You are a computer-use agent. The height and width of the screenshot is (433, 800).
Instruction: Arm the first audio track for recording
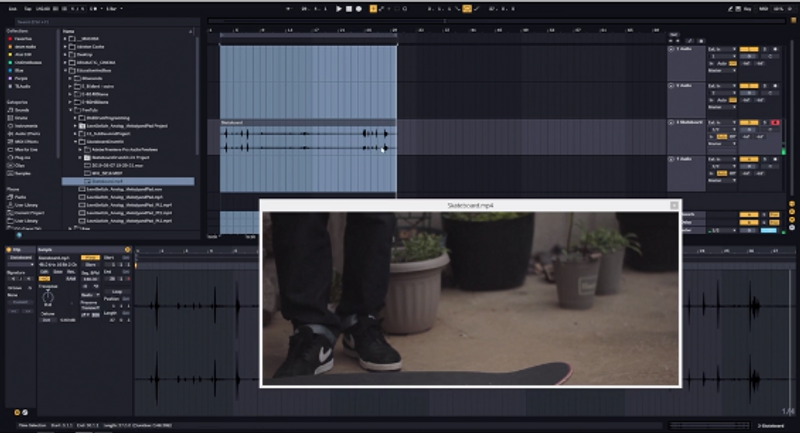775,49
